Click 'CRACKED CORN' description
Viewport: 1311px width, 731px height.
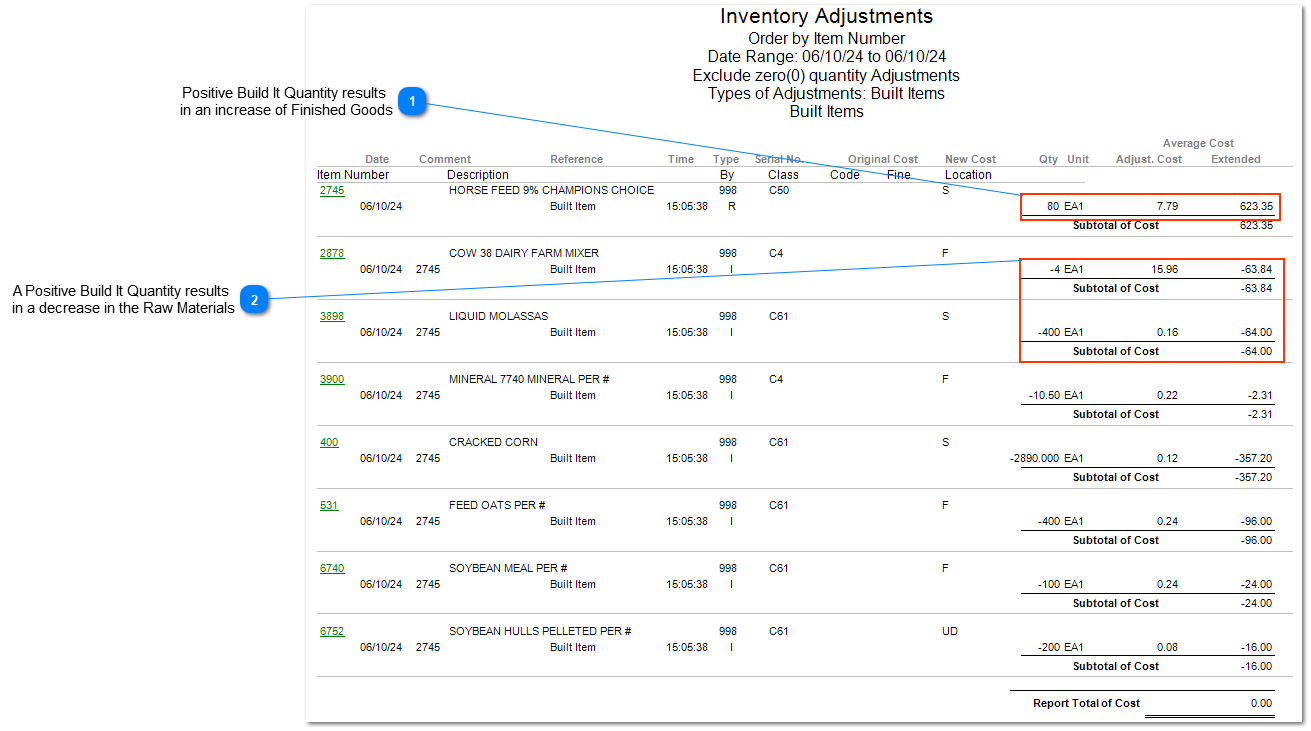coord(493,442)
